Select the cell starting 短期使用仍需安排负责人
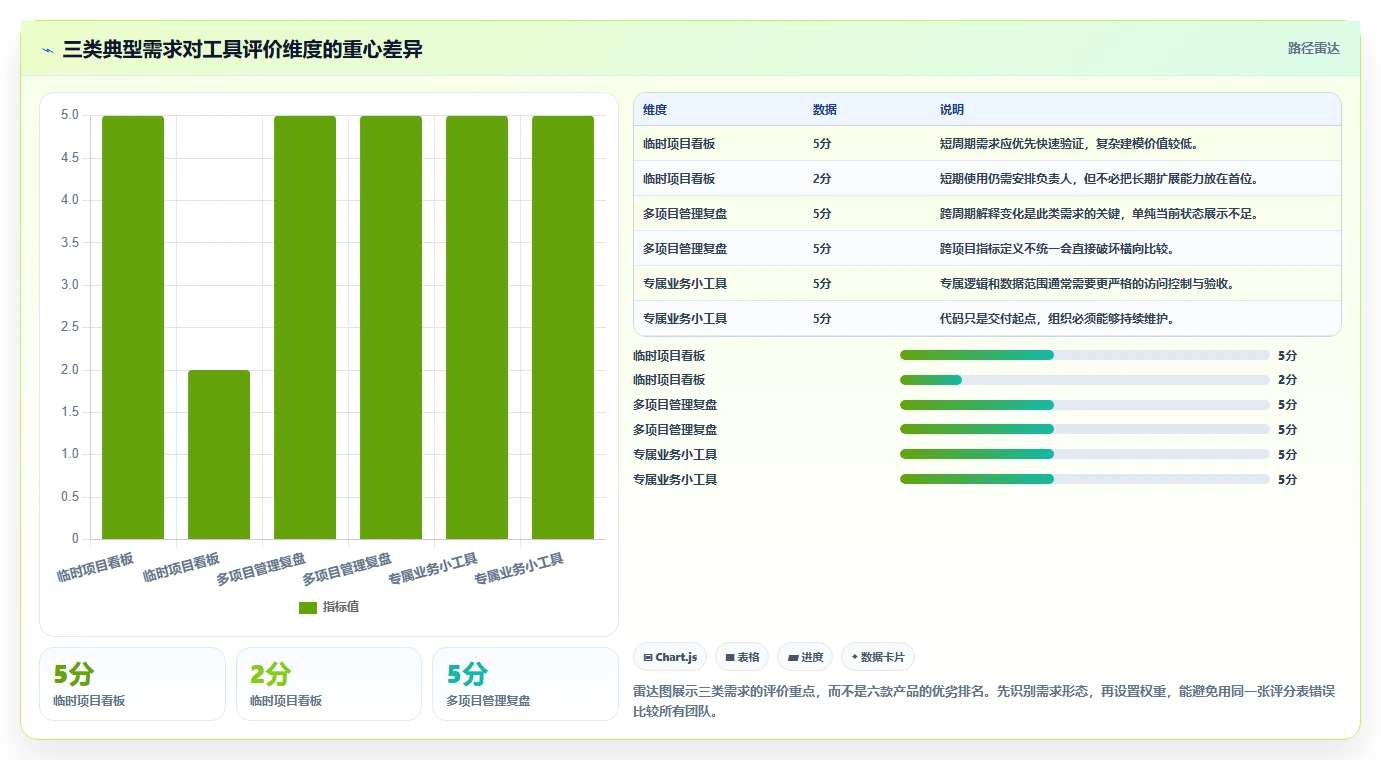Viewport: 1381px width, 760px height. coord(1098,179)
